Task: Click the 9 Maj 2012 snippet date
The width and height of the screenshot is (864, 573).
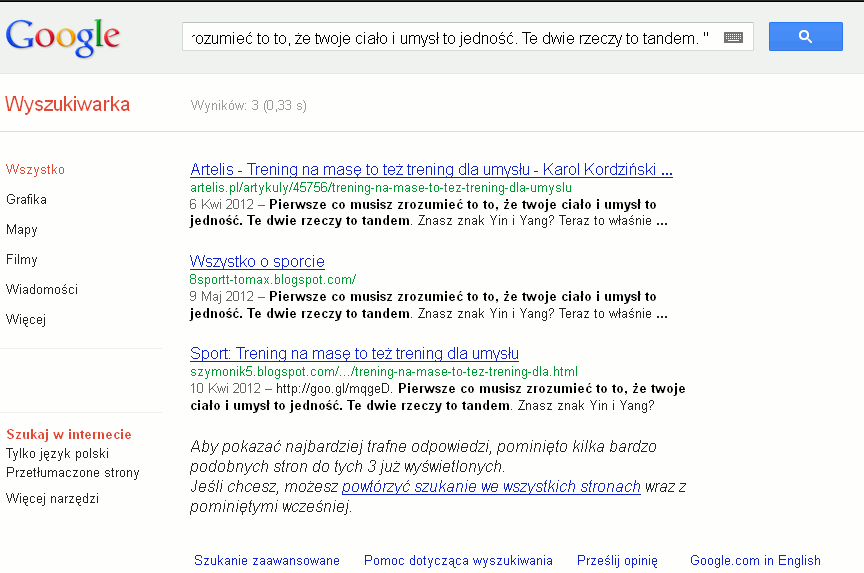Action: [222, 296]
